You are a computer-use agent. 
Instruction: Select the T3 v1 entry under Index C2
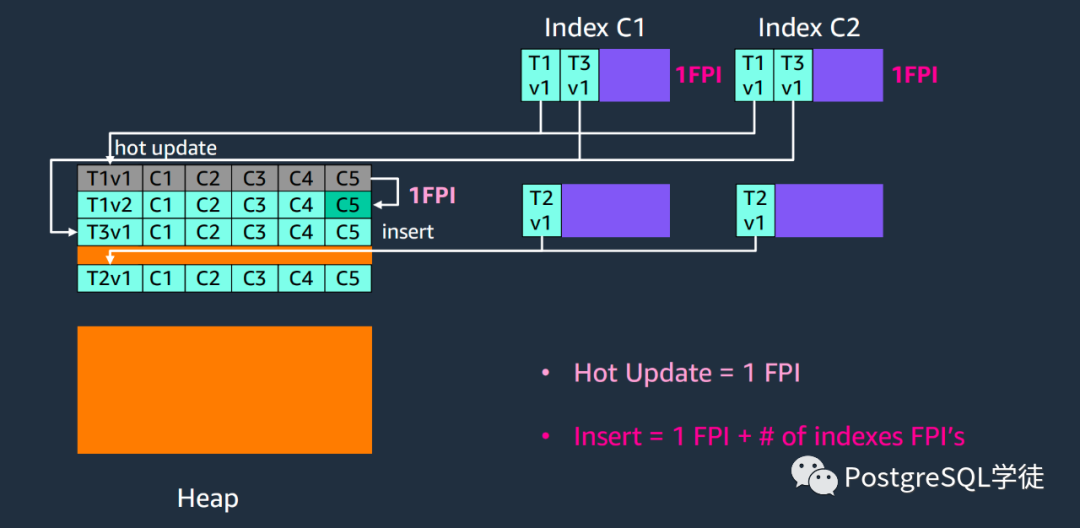click(x=793, y=76)
